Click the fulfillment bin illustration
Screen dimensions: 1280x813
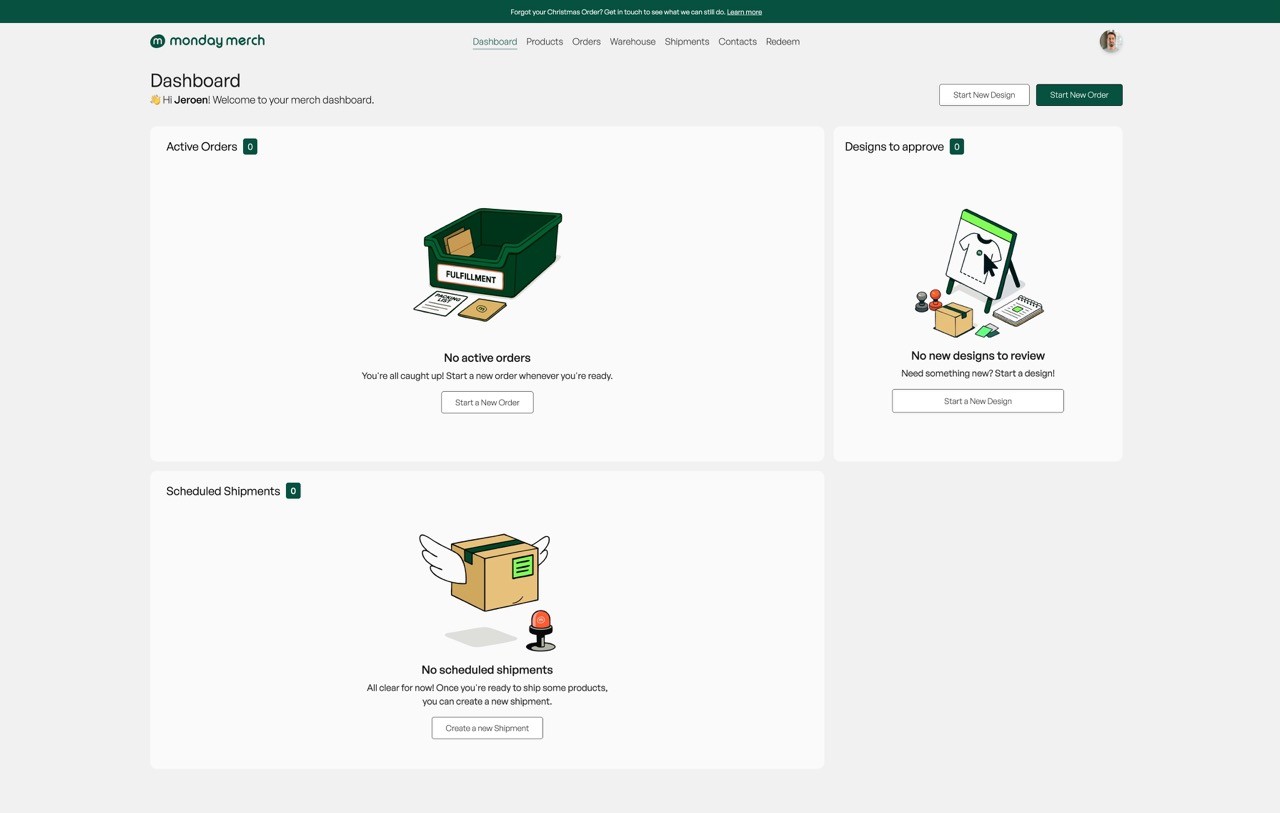[488, 265]
